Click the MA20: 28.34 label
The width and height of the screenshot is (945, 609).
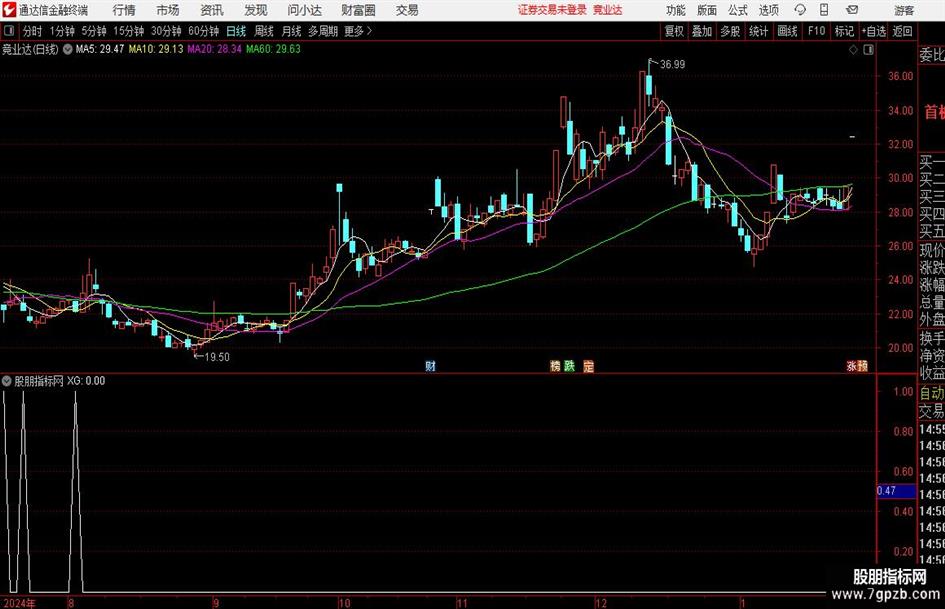click(215, 49)
